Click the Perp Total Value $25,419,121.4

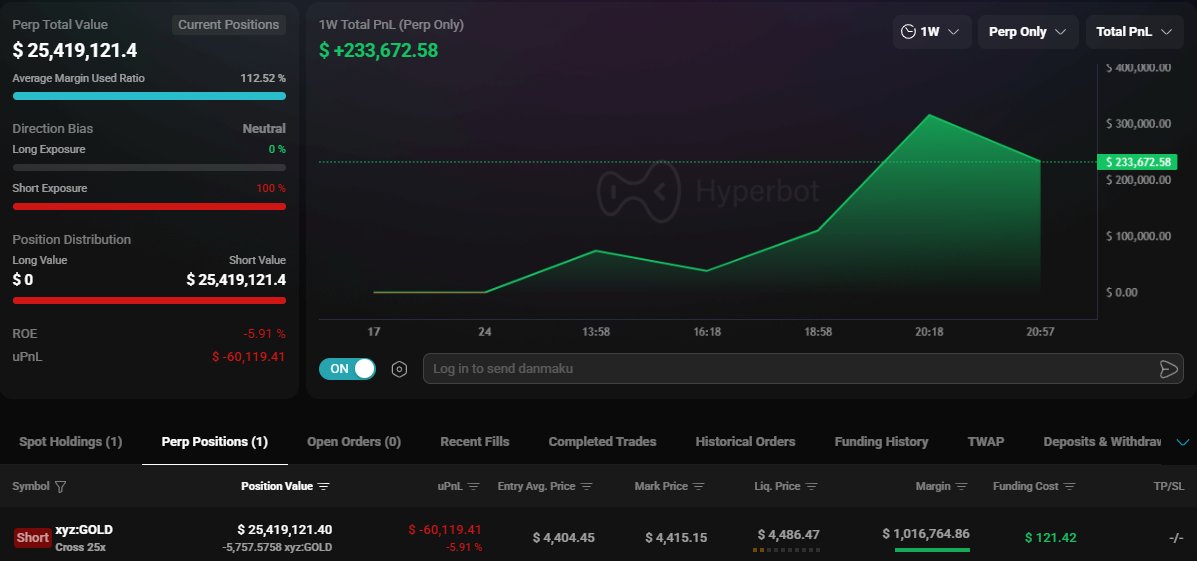click(75, 51)
